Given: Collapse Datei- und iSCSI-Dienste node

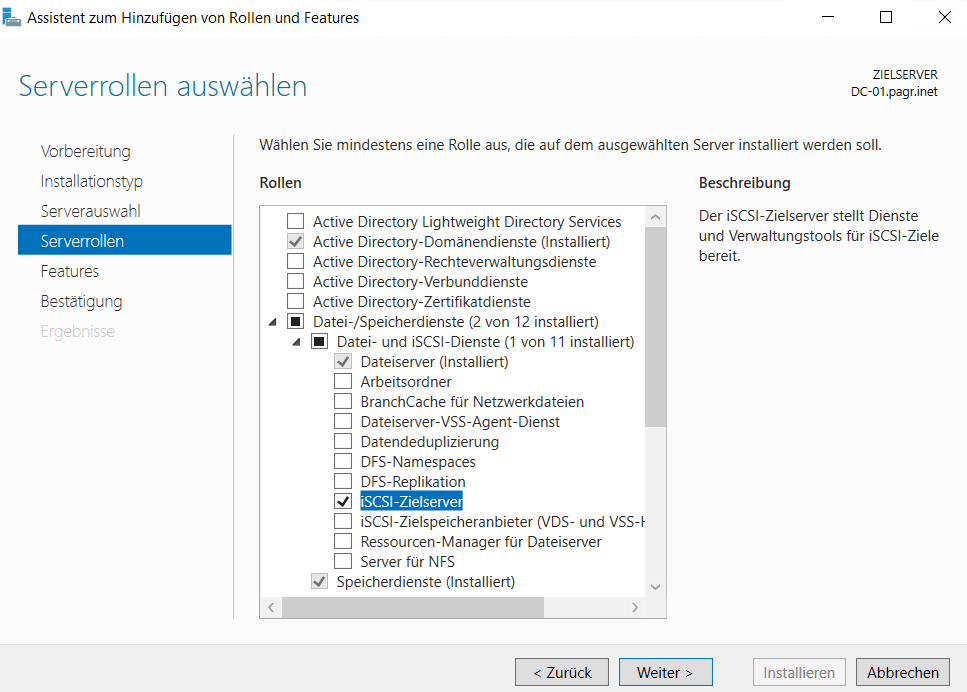Looking at the screenshot, I should click(297, 342).
